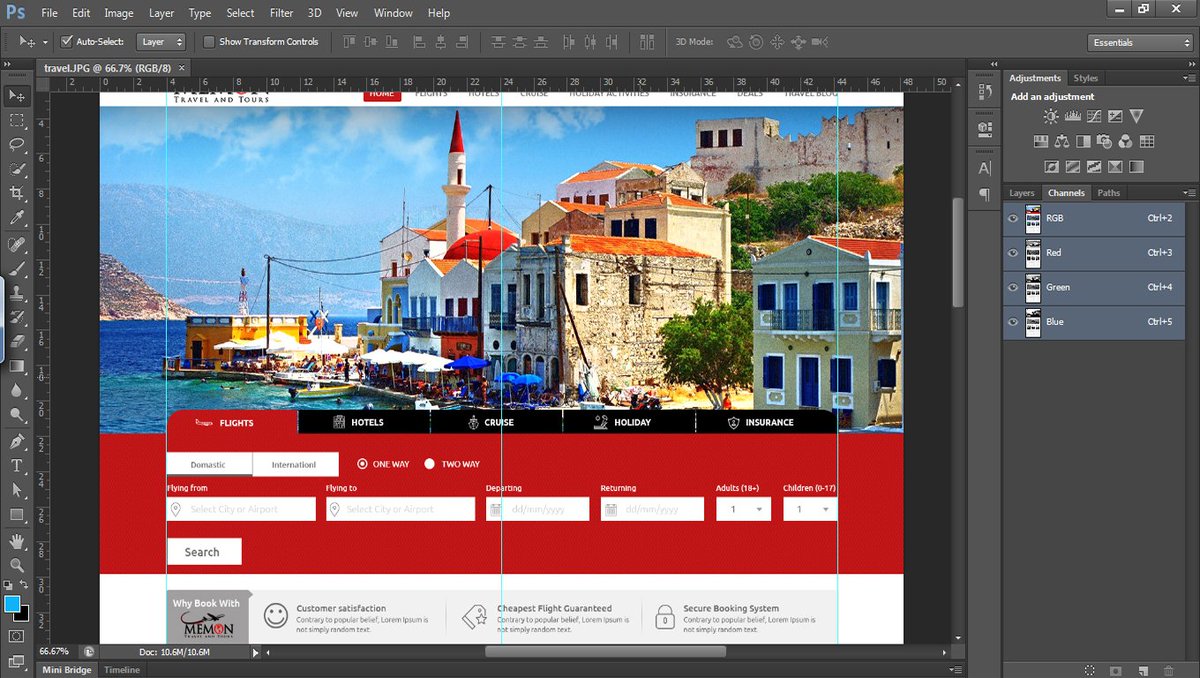Screen dimensions: 1200x678
Task: Open the Essentials workspace dropdown
Action: point(1140,43)
